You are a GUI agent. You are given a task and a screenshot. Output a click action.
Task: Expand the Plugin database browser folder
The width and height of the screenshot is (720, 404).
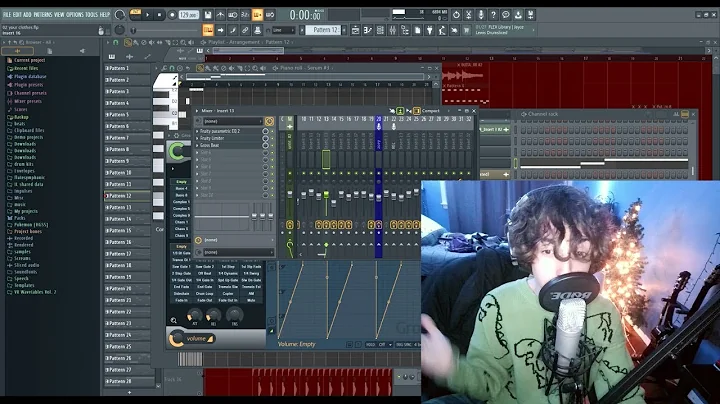(30, 77)
